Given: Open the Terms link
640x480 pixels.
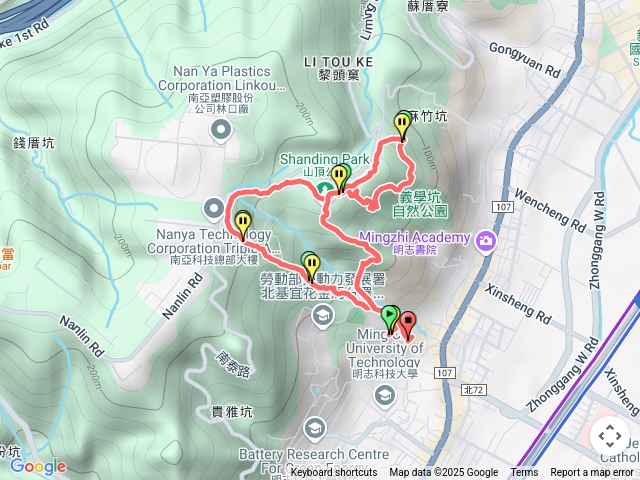Looking at the screenshot, I should point(524,473).
